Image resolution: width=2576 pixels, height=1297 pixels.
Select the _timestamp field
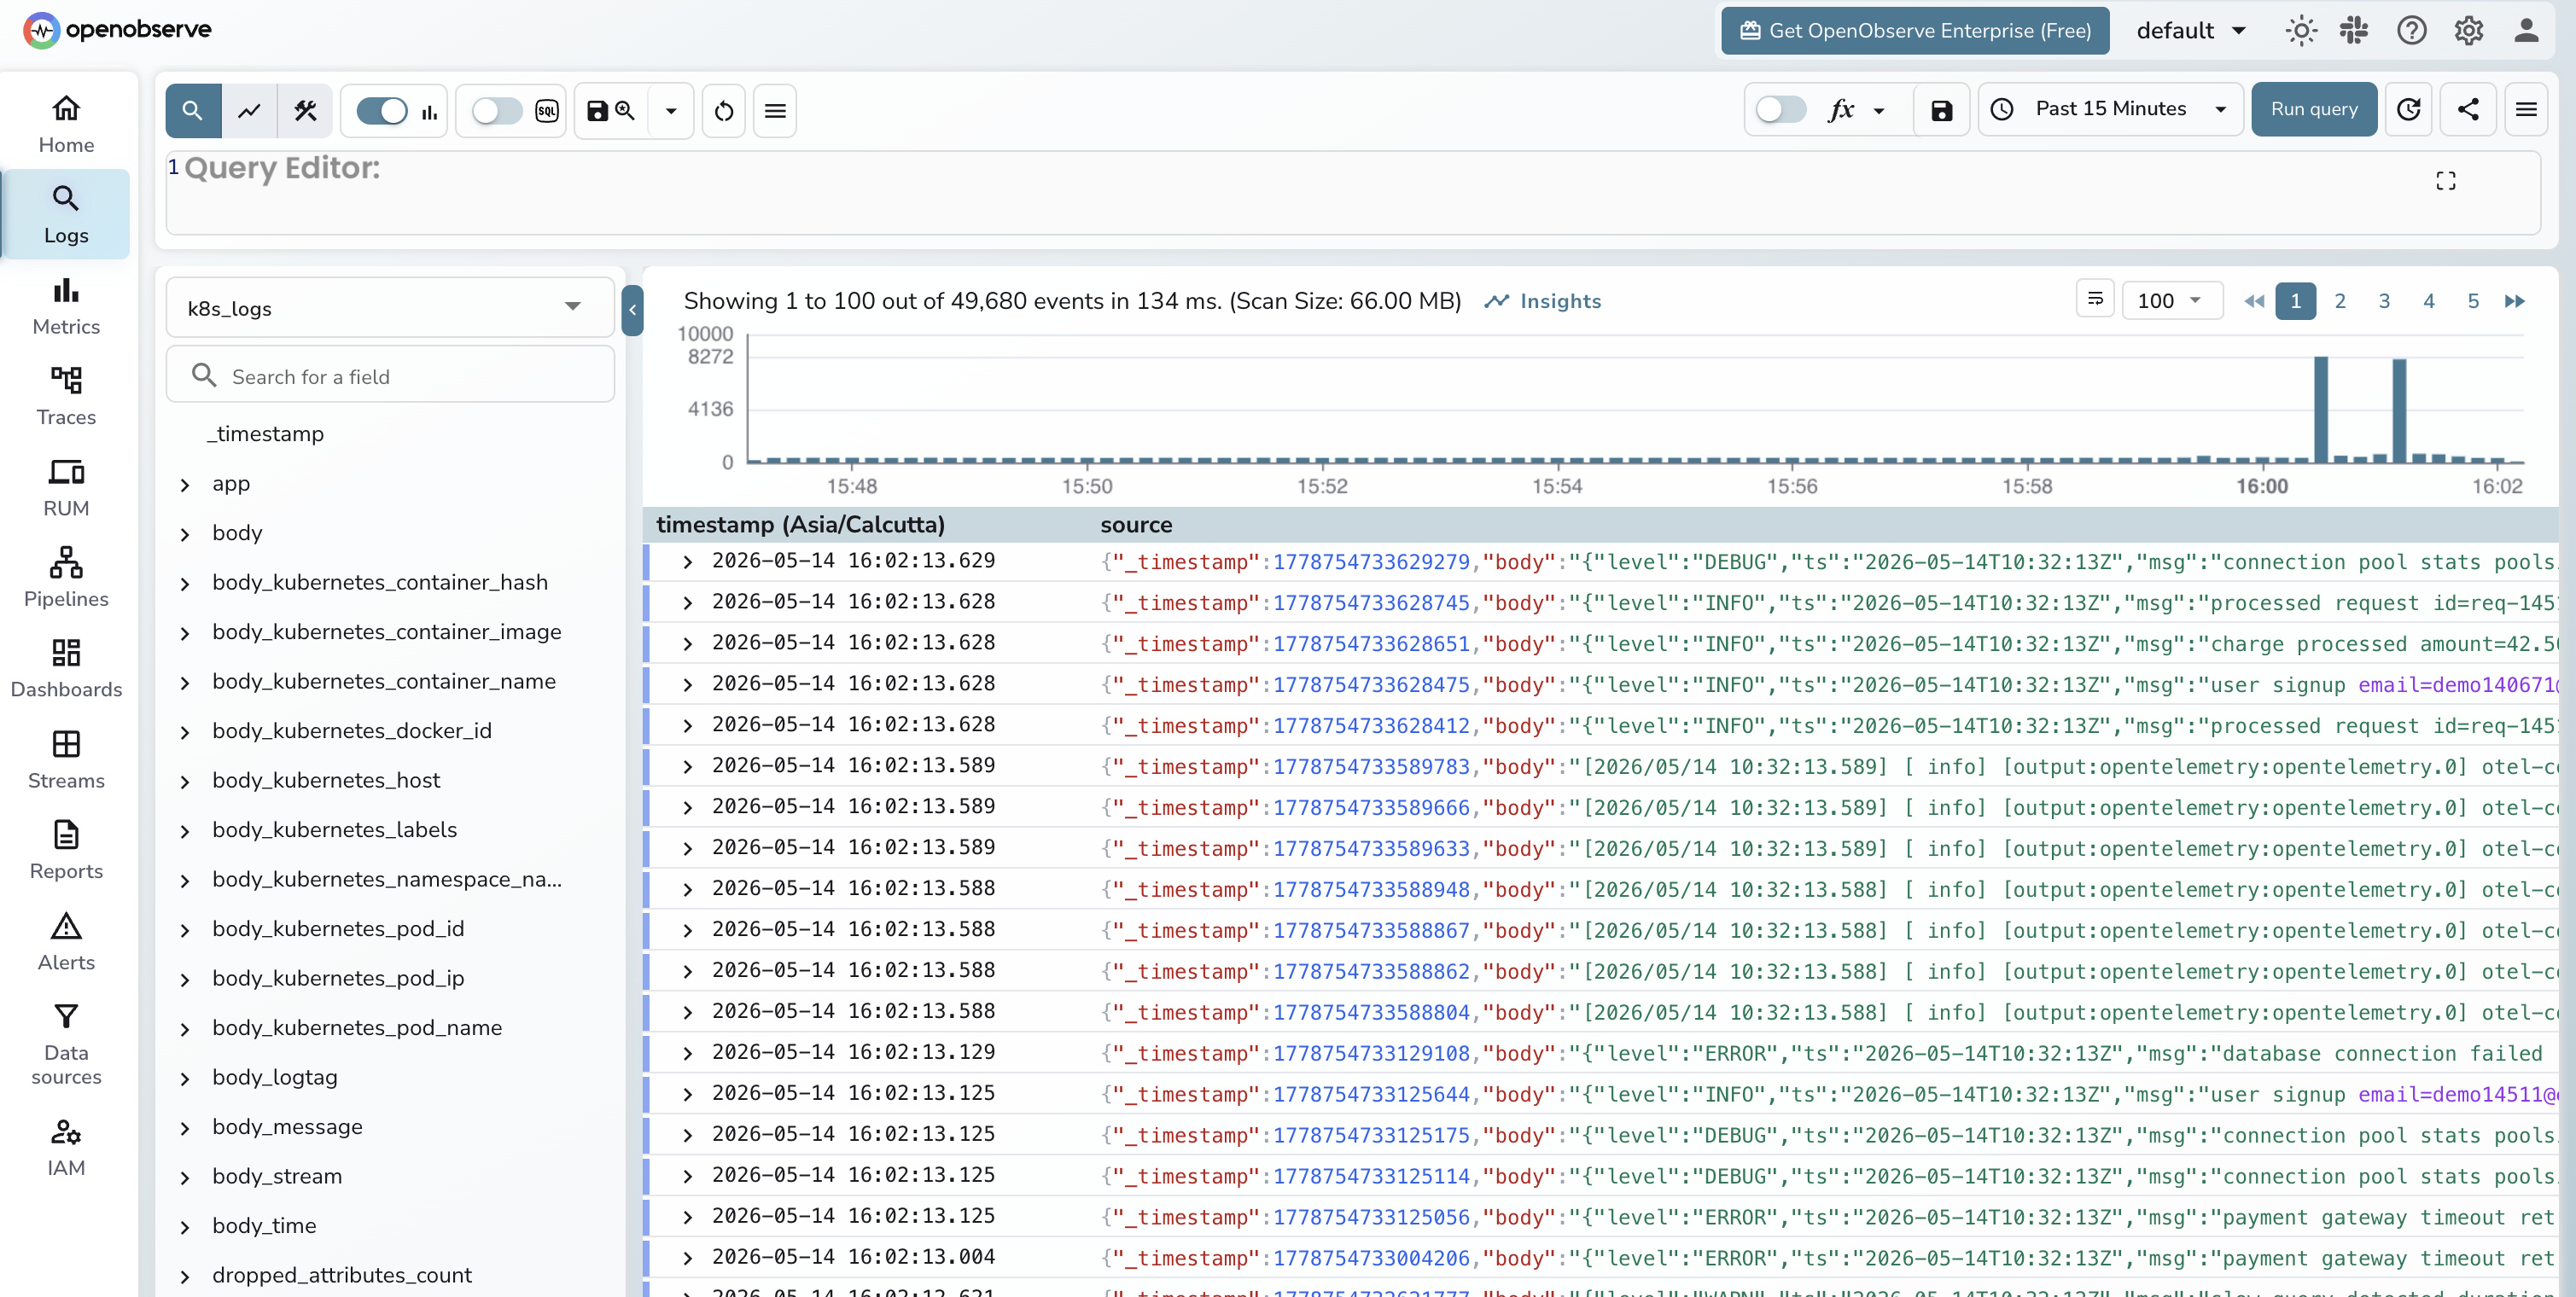point(265,434)
